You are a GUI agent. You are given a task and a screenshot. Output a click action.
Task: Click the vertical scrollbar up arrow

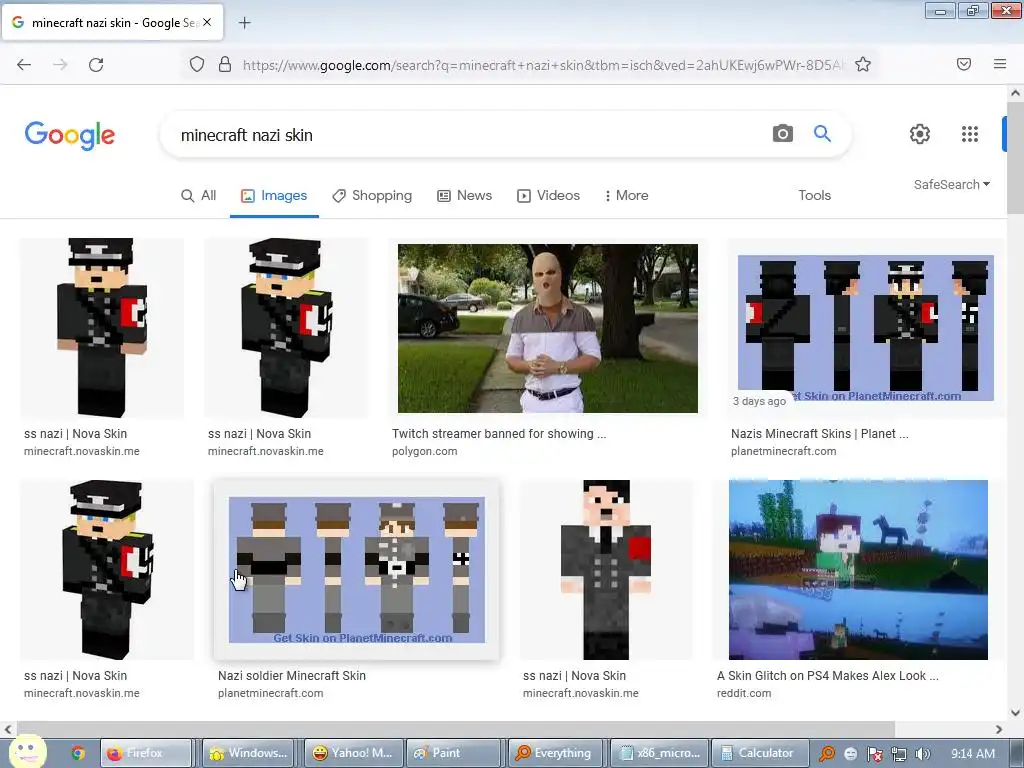click(x=1016, y=93)
